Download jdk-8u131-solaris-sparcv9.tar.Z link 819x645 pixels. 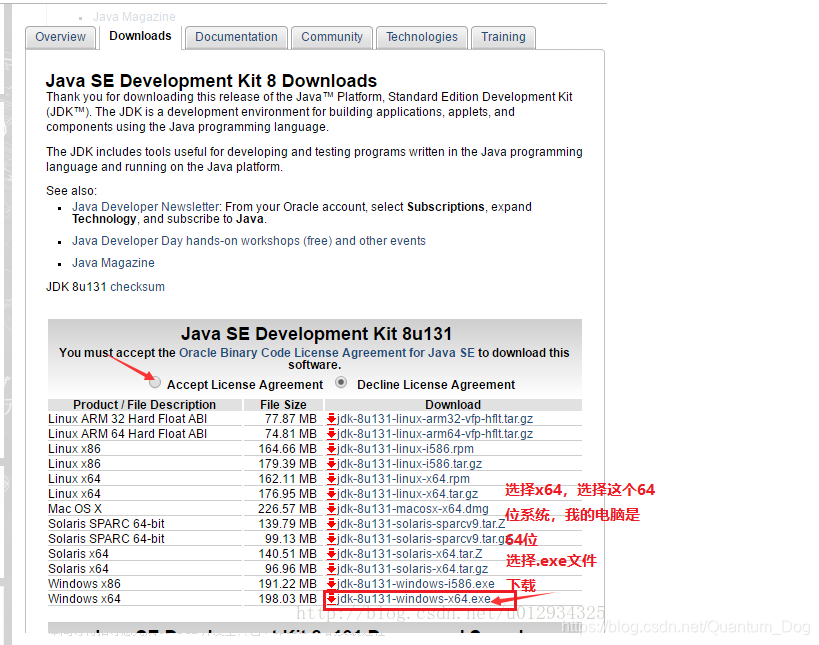421,524
